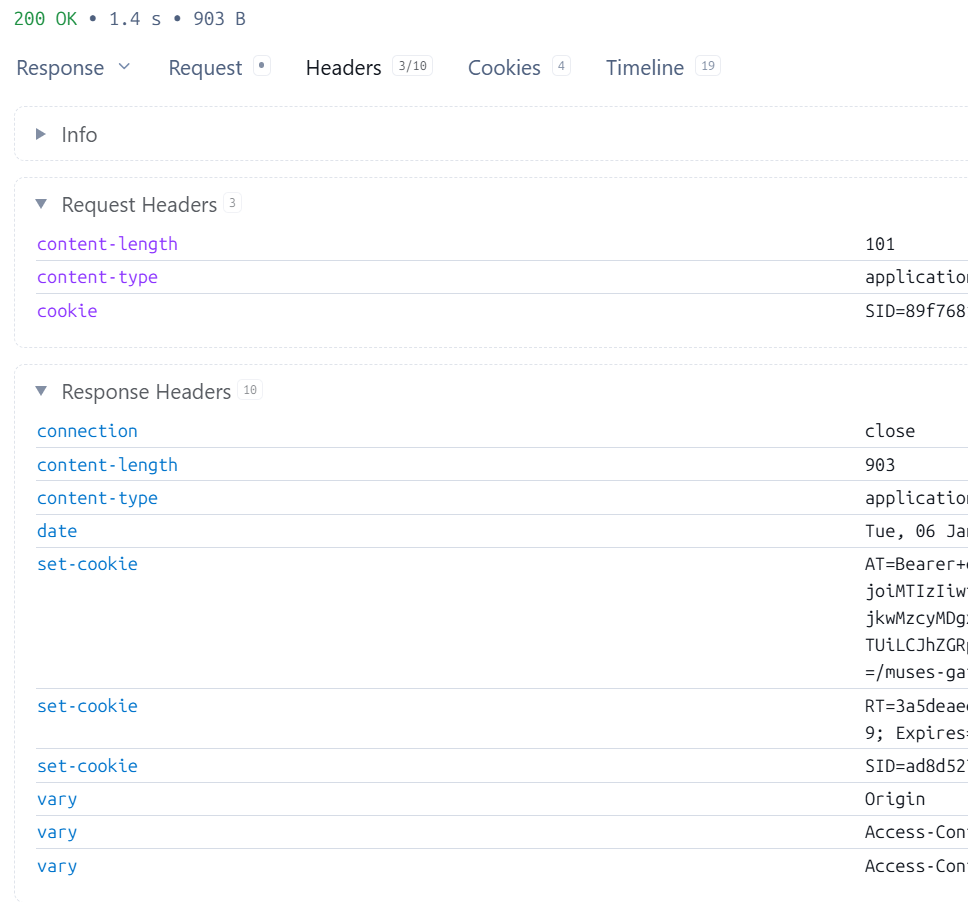The width and height of the screenshot is (968, 902).
Task: Click the Timeline count badge 19
Action: [x=707, y=67]
